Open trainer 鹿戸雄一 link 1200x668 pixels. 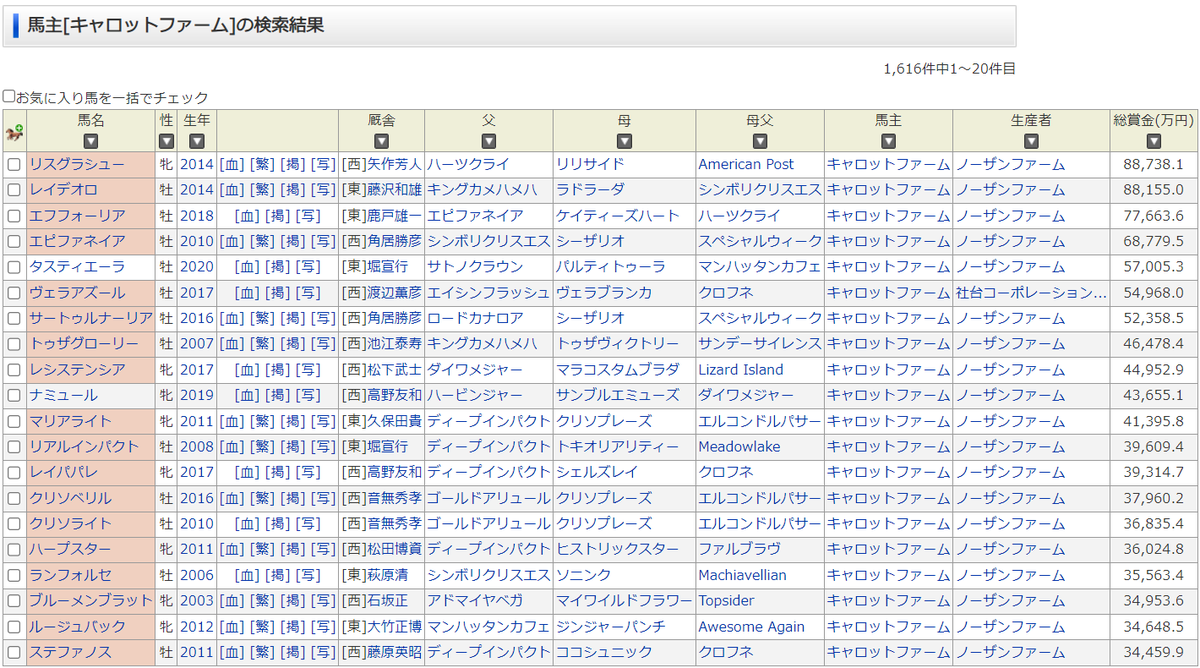pyautogui.click(x=394, y=216)
